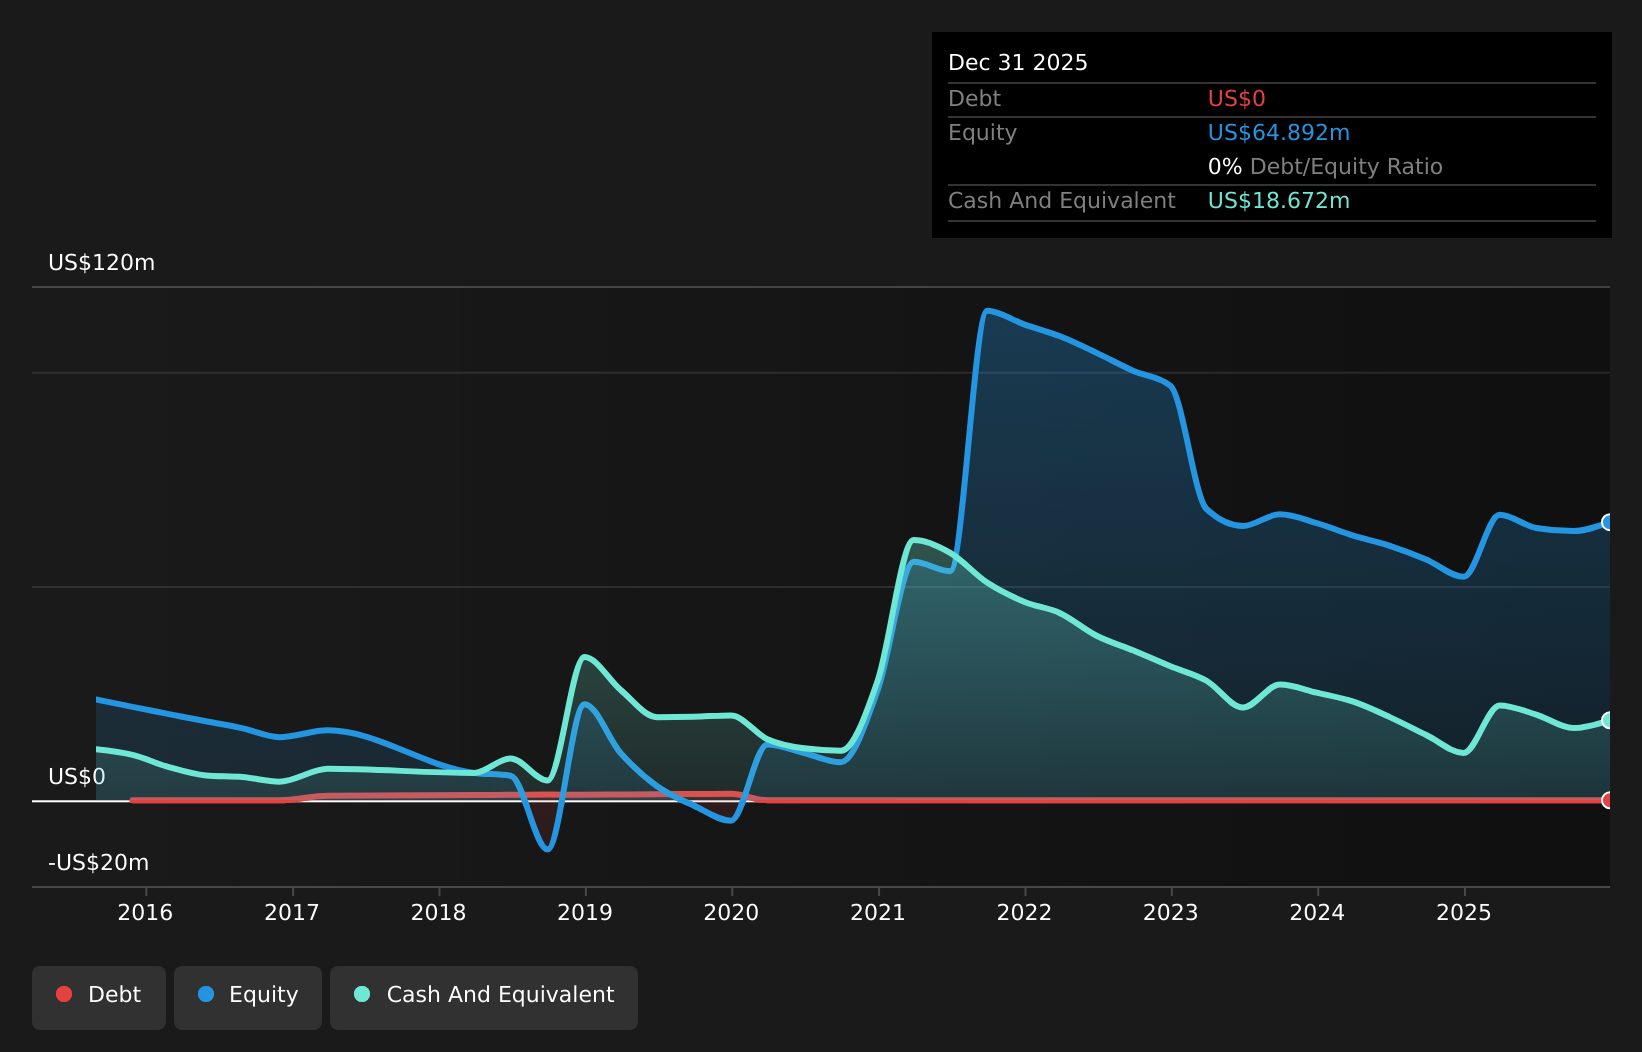Click the 2021 x-axis label
Viewport: 1642px width, 1052px height.
pos(878,912)
